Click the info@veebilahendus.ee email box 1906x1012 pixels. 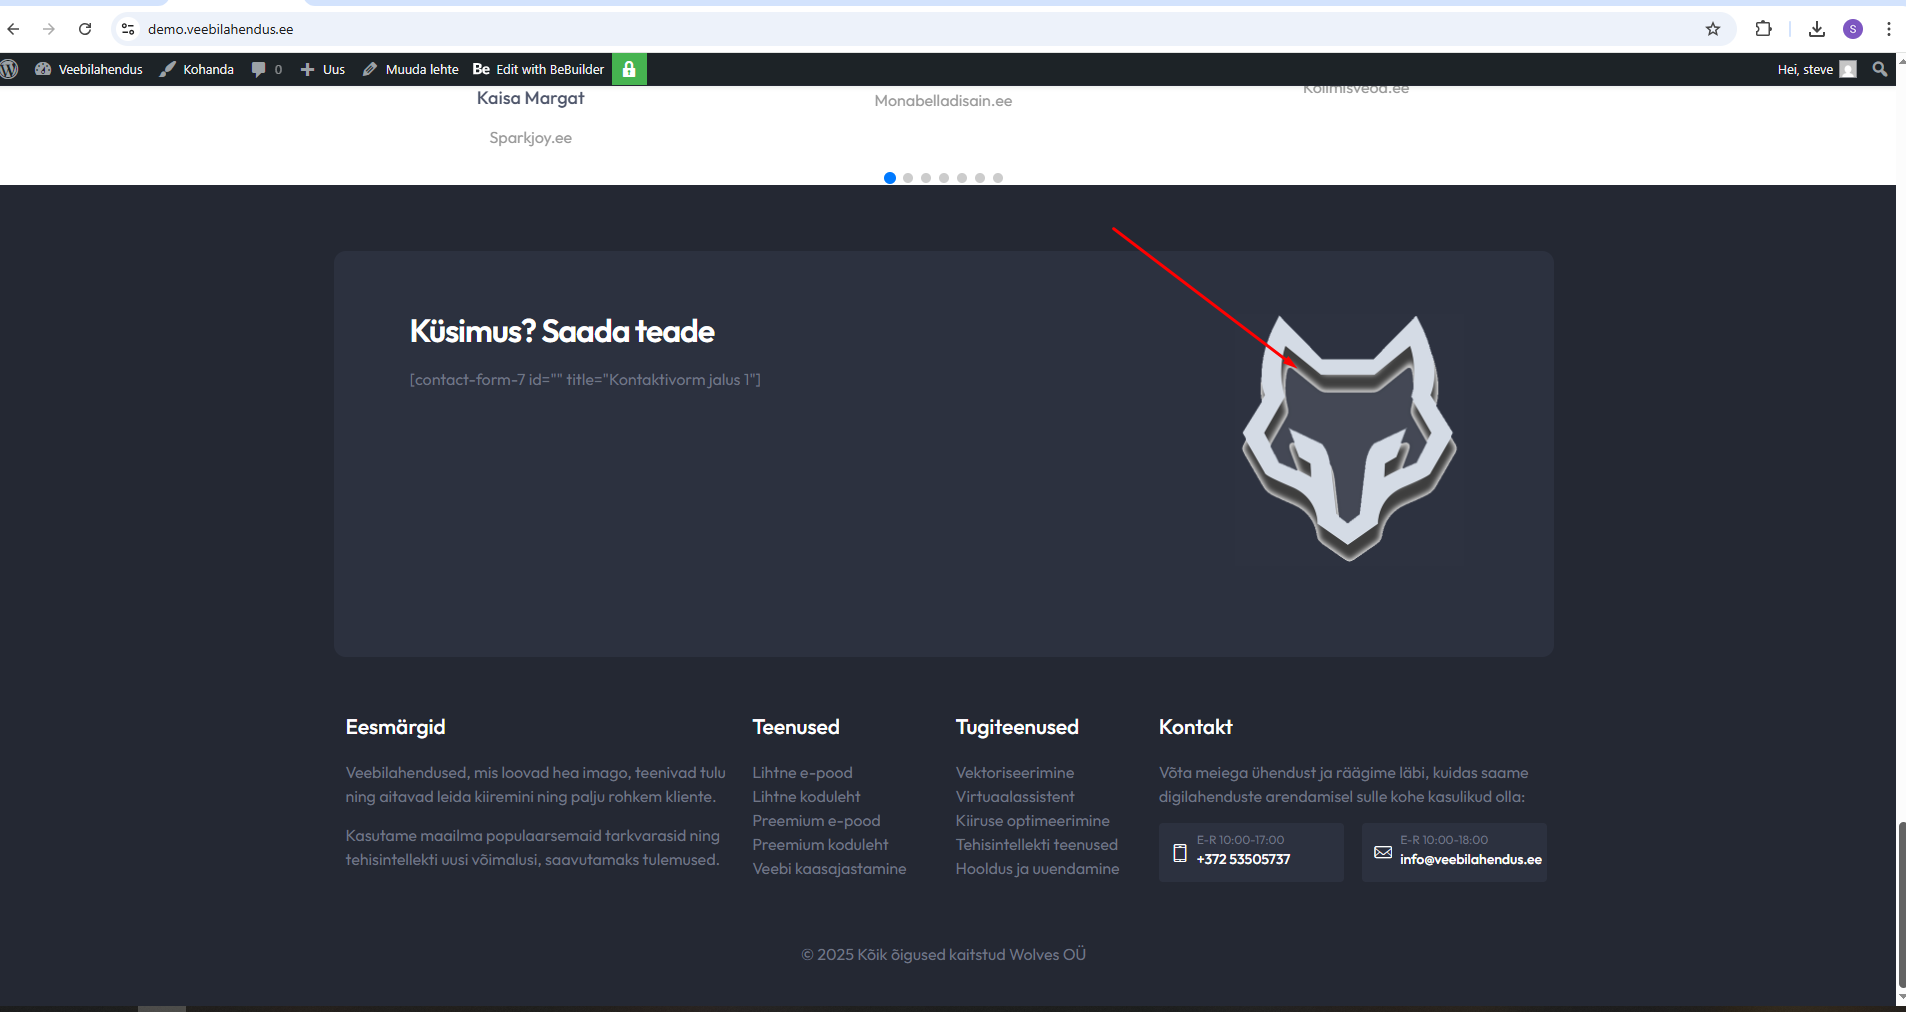click(x=1454, y=852)
